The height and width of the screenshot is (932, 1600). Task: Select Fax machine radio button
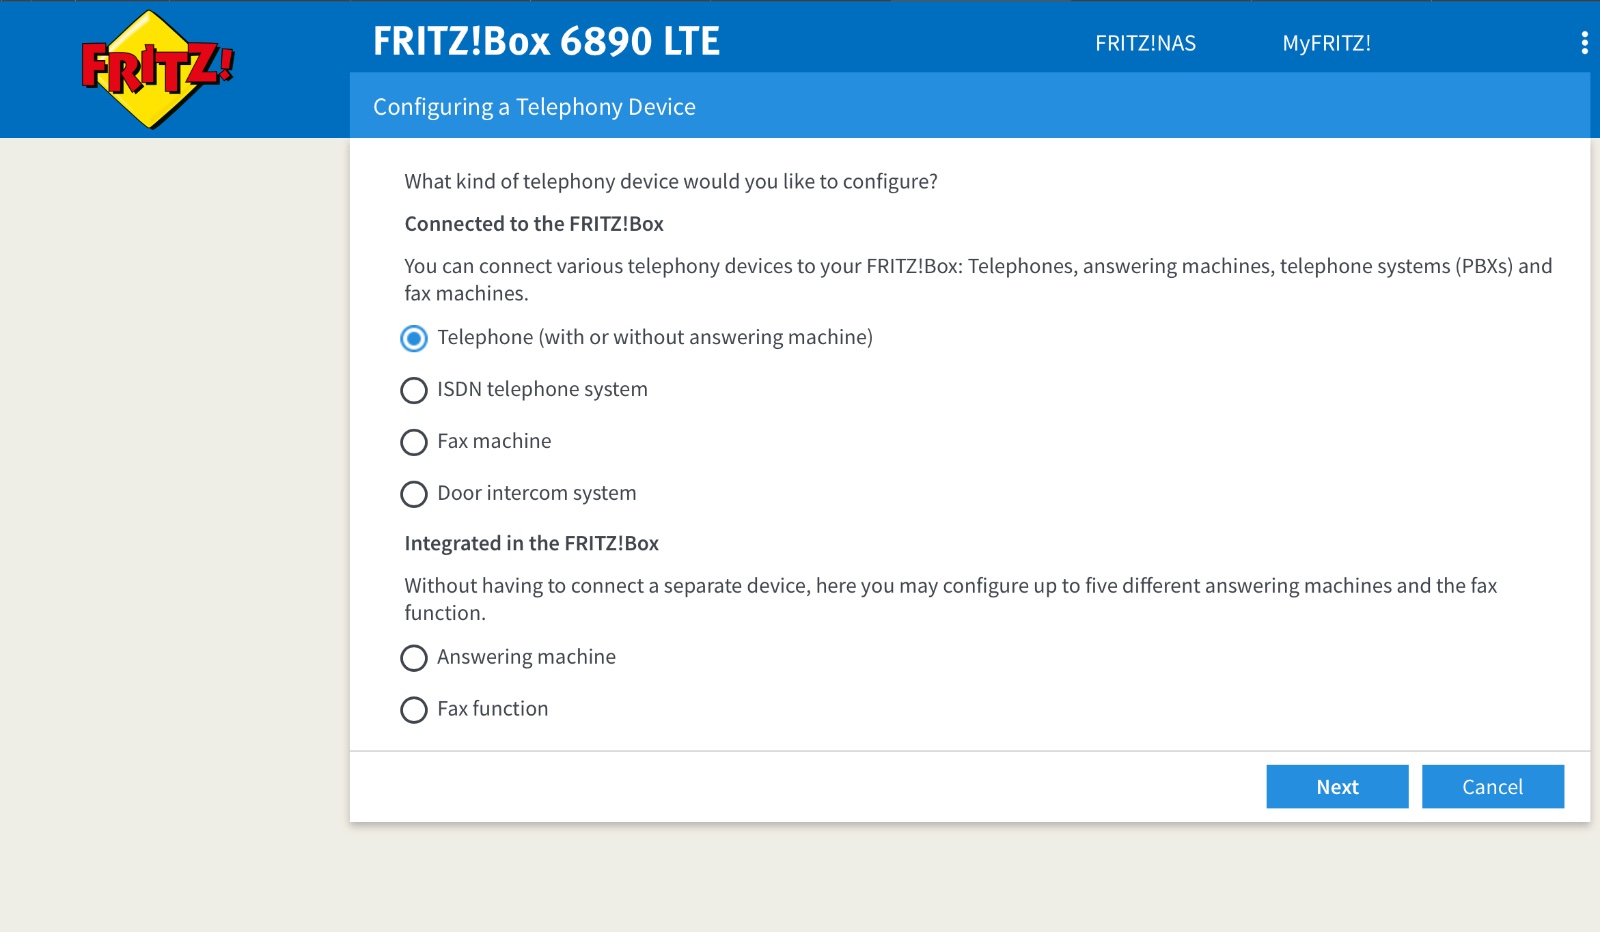coord(414,443)
